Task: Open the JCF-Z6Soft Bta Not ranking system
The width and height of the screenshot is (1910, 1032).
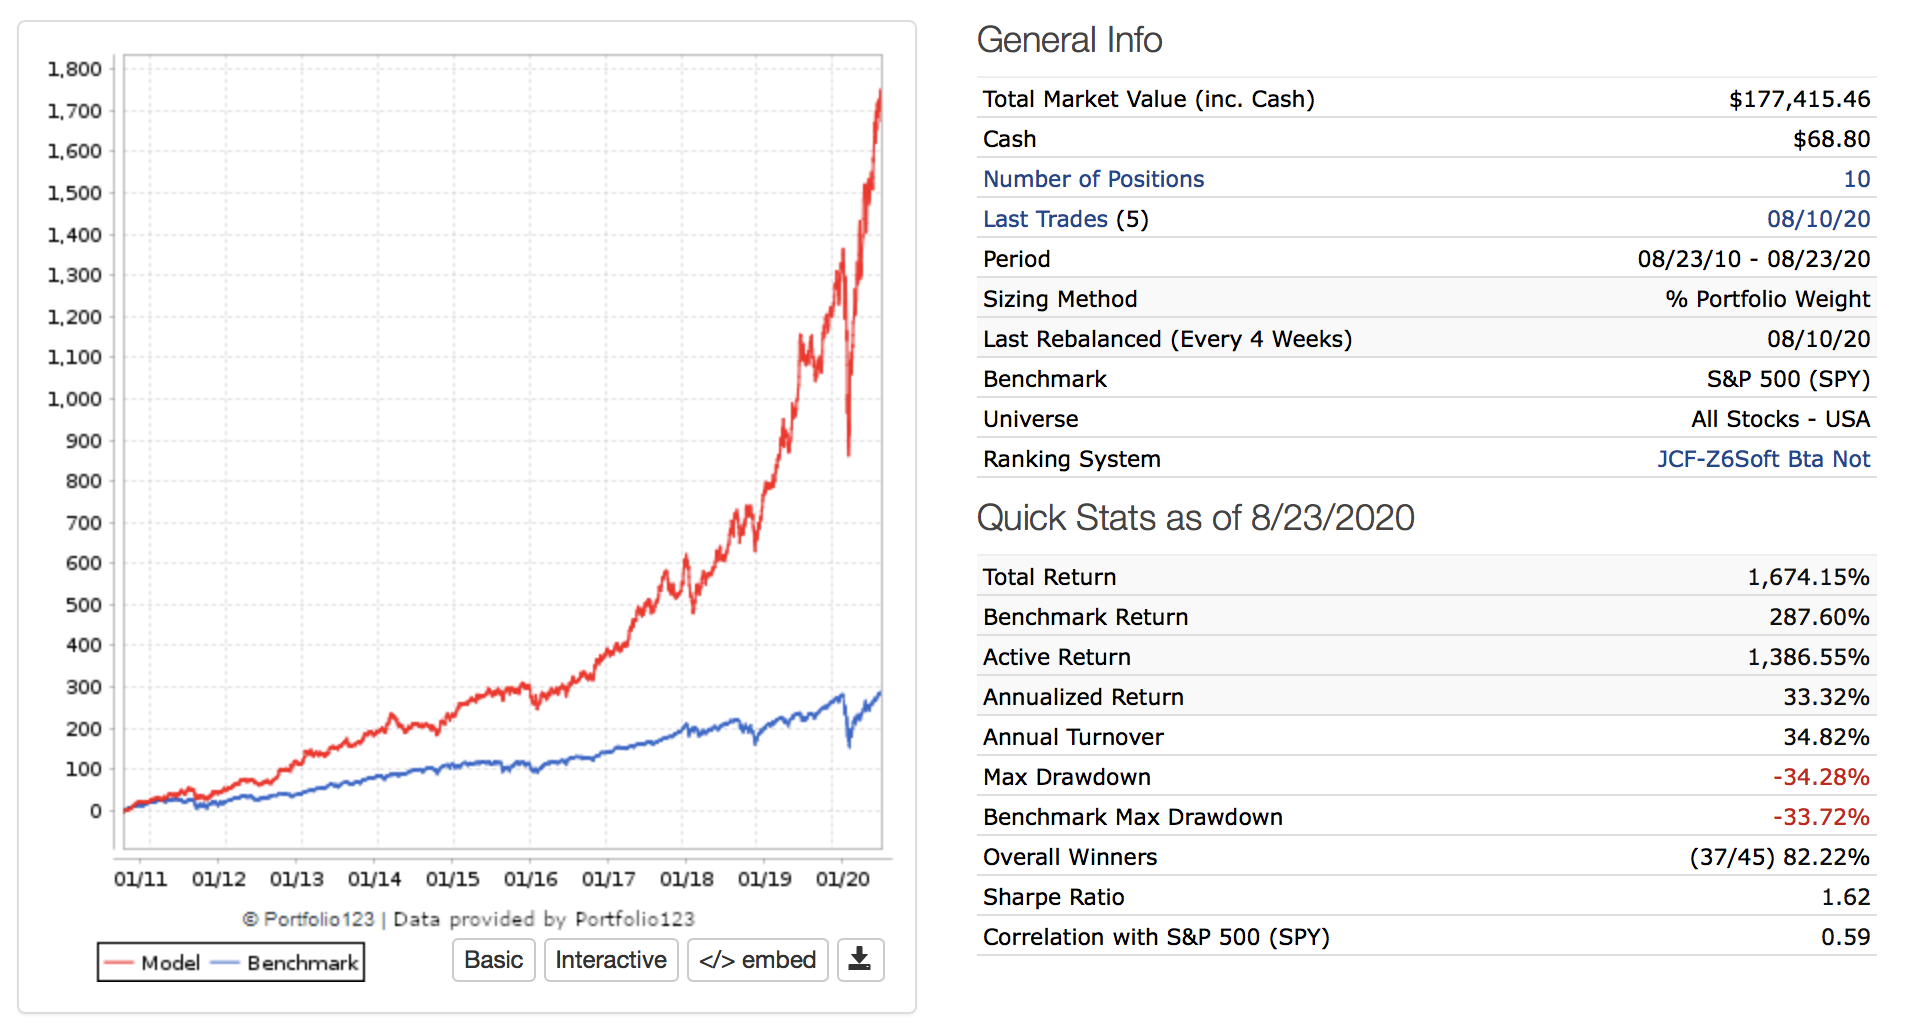Action: [x=1763, y=459]
